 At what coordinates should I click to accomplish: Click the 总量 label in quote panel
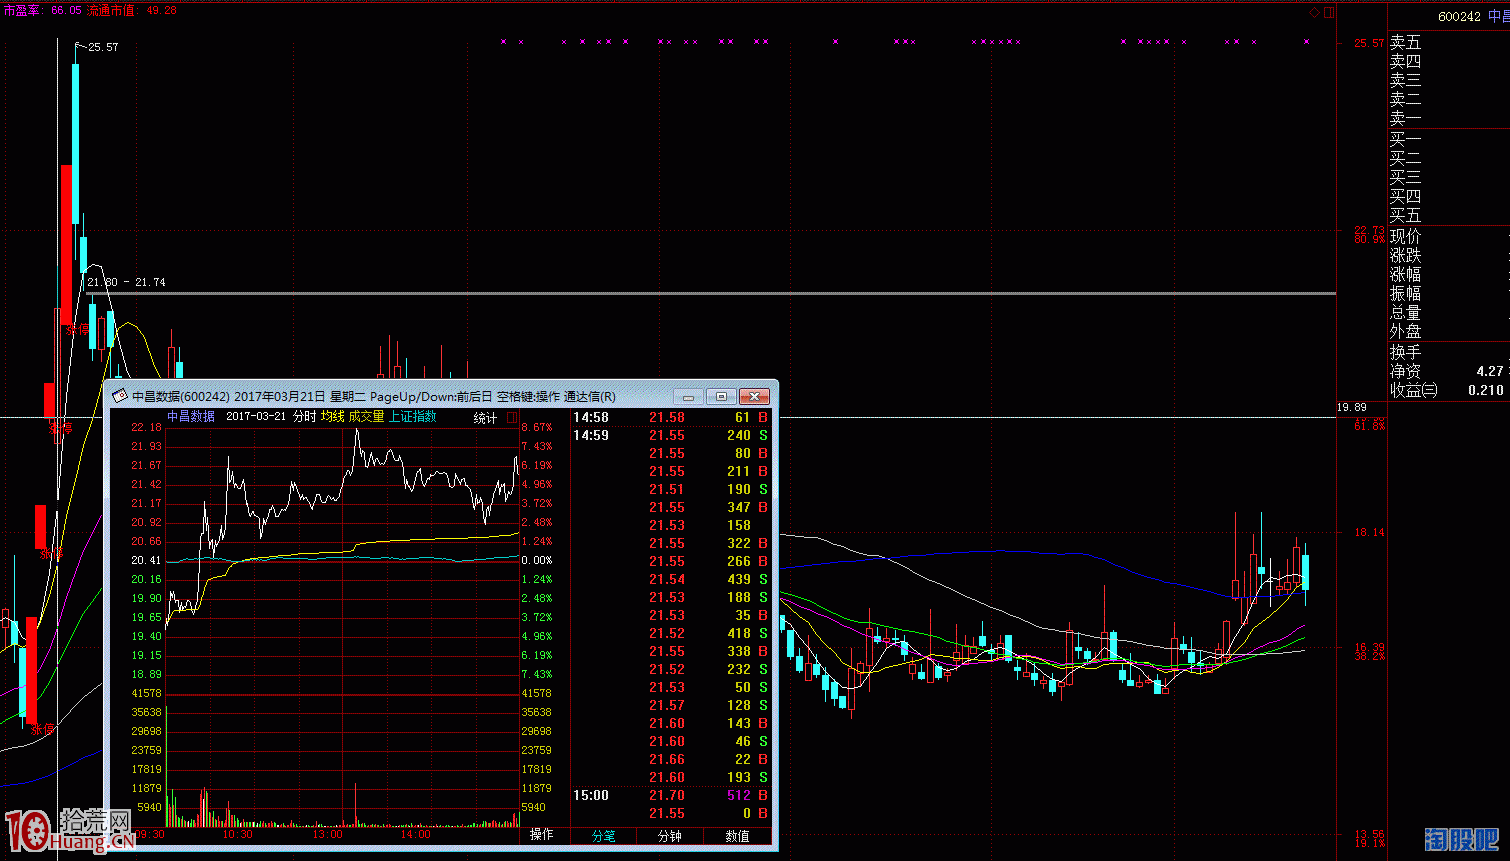[1405, 312]
